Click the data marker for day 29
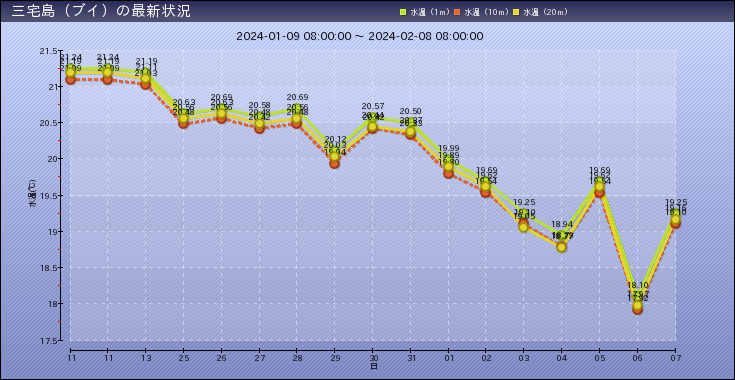Viewport: 735px width, 380px height. (334, 158)
